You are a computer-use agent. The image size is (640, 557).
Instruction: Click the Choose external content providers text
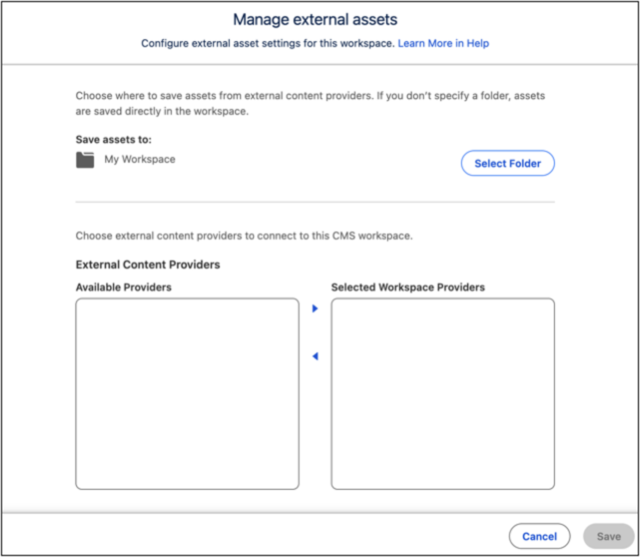pos(244,236)
